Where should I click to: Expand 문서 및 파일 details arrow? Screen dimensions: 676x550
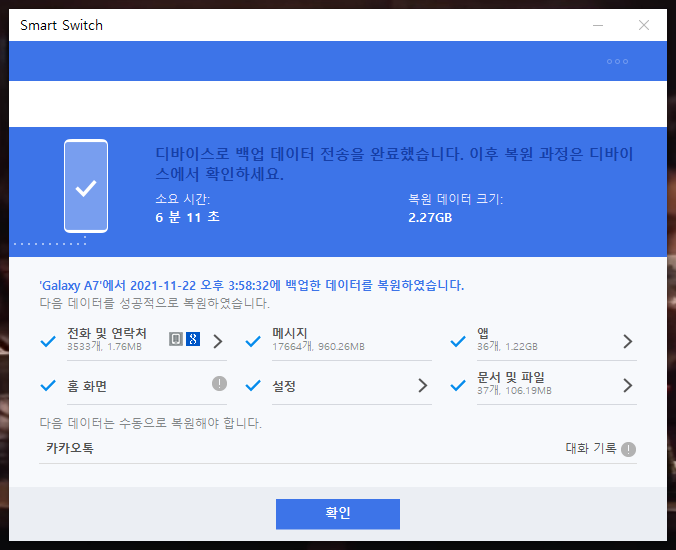(x=628, y=385)
